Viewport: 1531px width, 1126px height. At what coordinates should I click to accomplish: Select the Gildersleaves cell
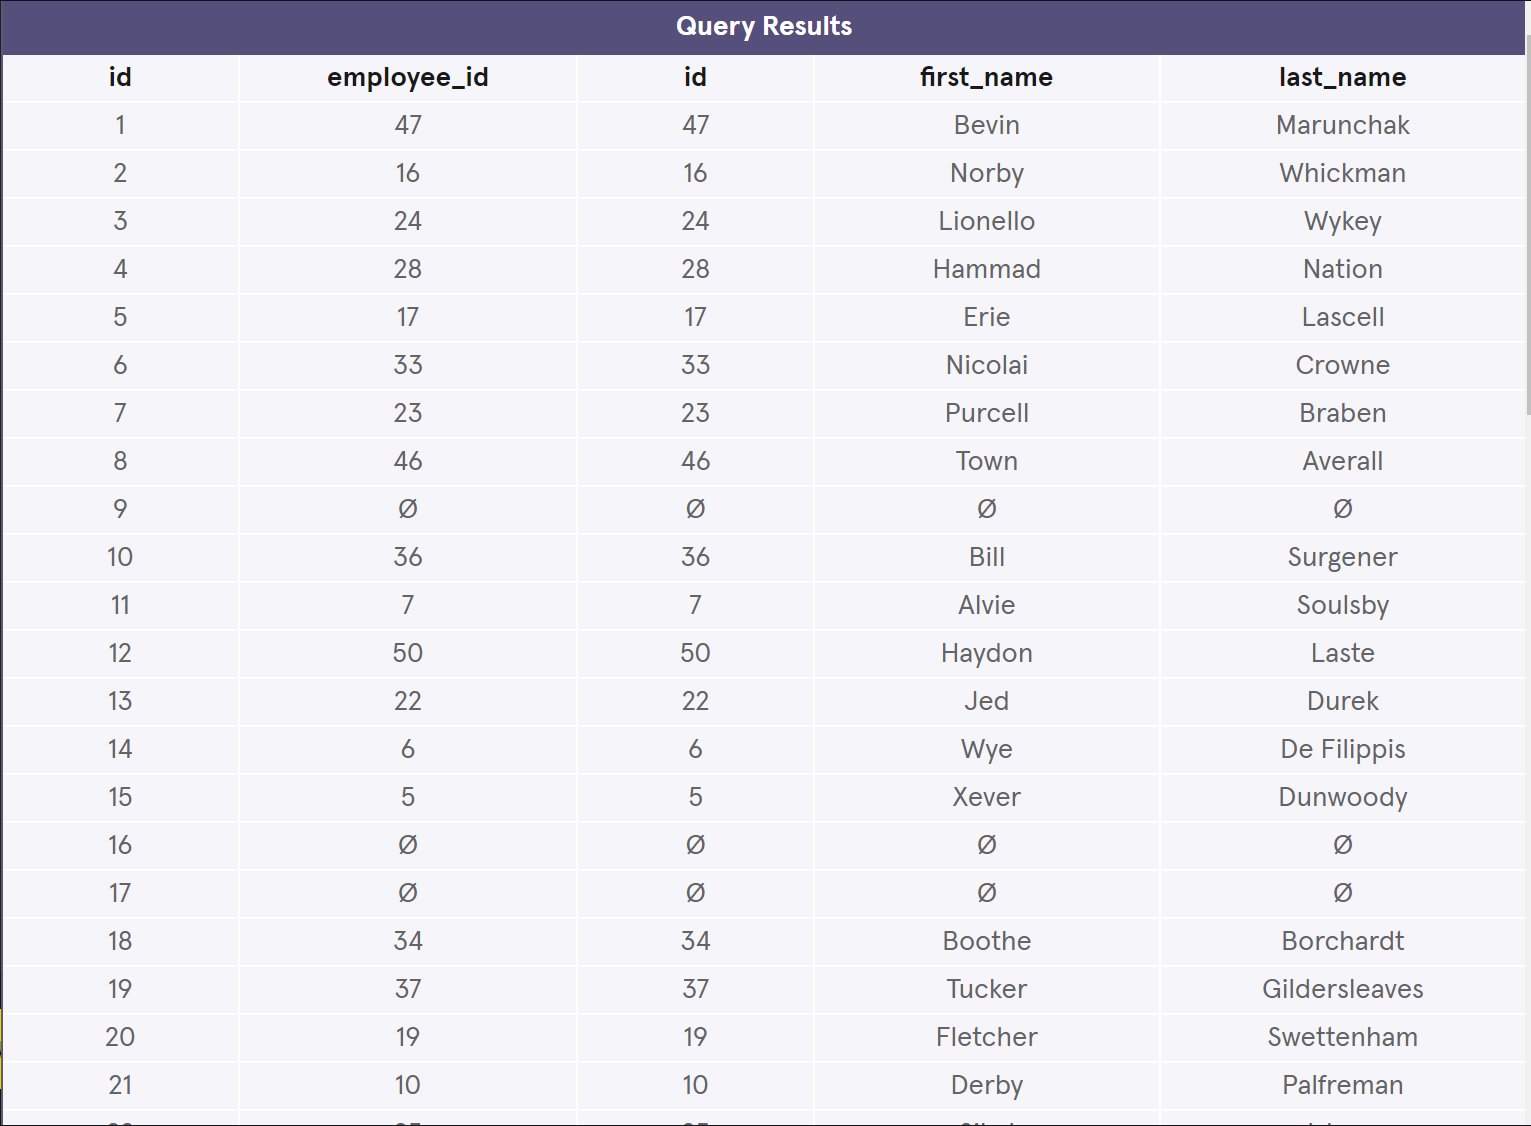1343,990
